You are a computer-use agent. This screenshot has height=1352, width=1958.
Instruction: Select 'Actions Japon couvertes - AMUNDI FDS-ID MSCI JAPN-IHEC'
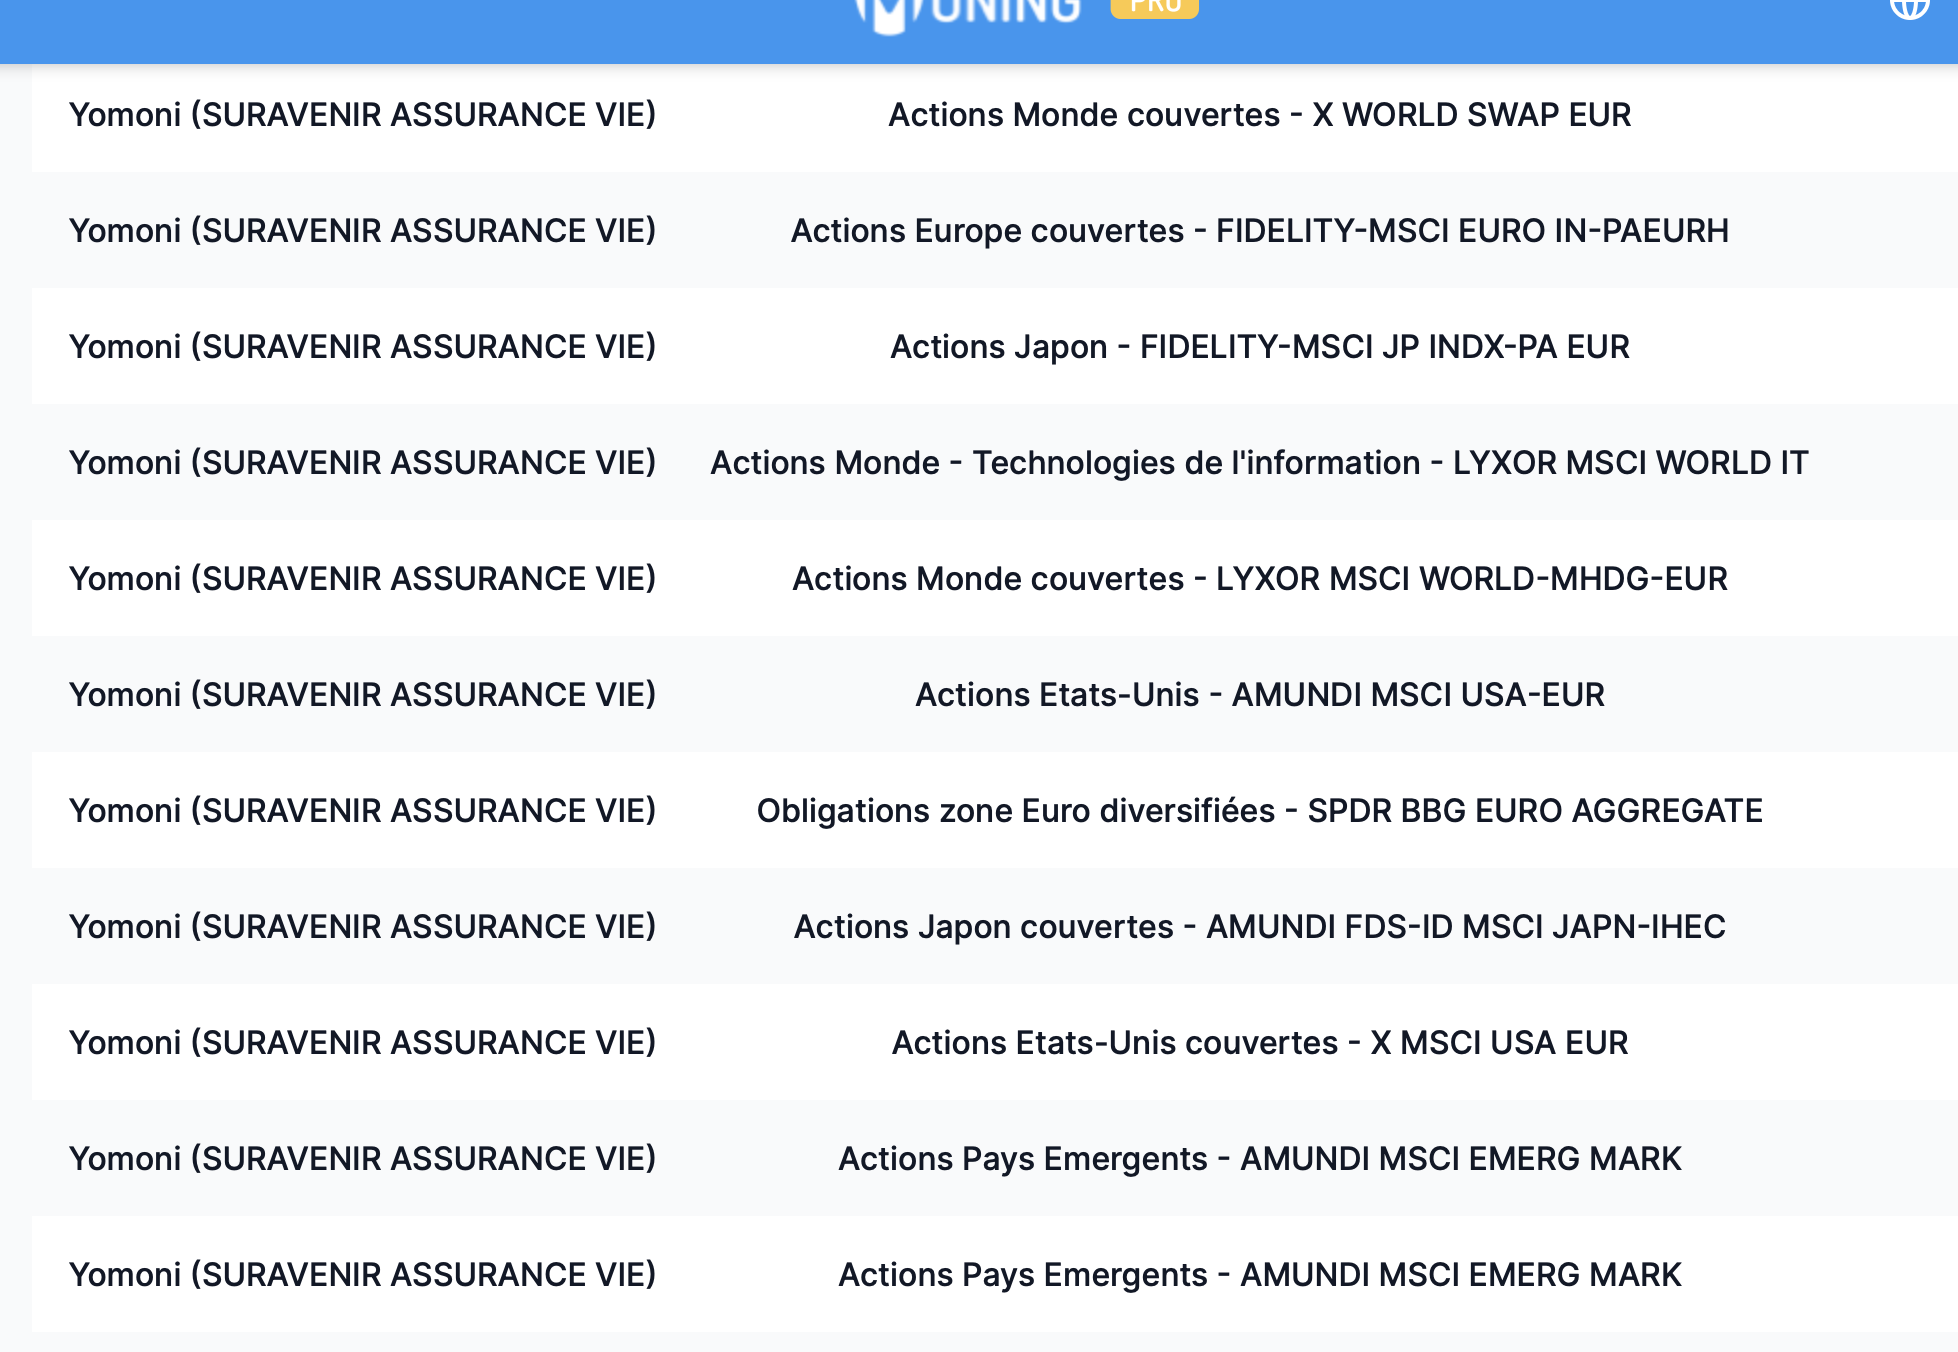tap(1259, 927)
